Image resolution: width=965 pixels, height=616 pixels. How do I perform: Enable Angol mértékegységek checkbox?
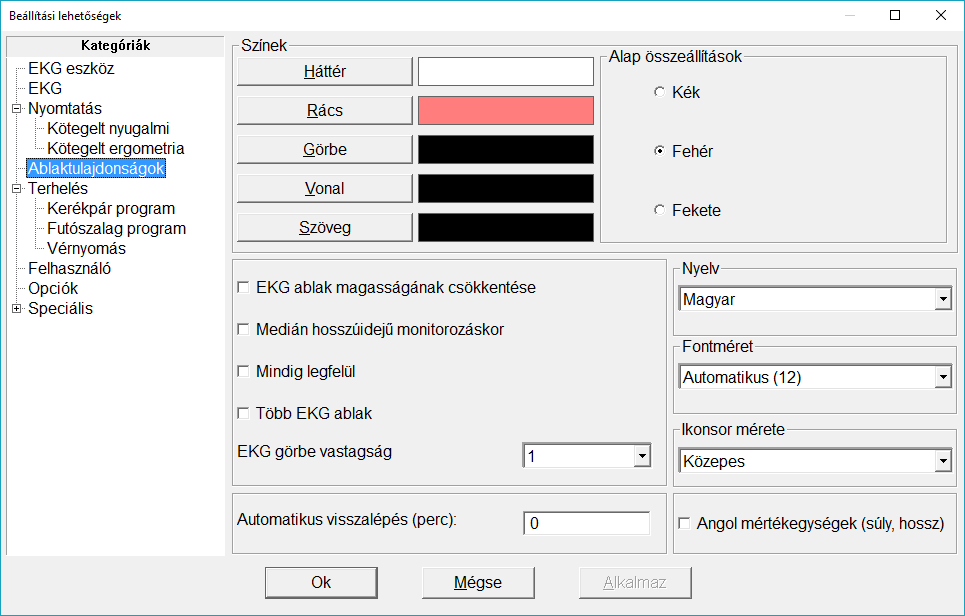pos(684,523)
